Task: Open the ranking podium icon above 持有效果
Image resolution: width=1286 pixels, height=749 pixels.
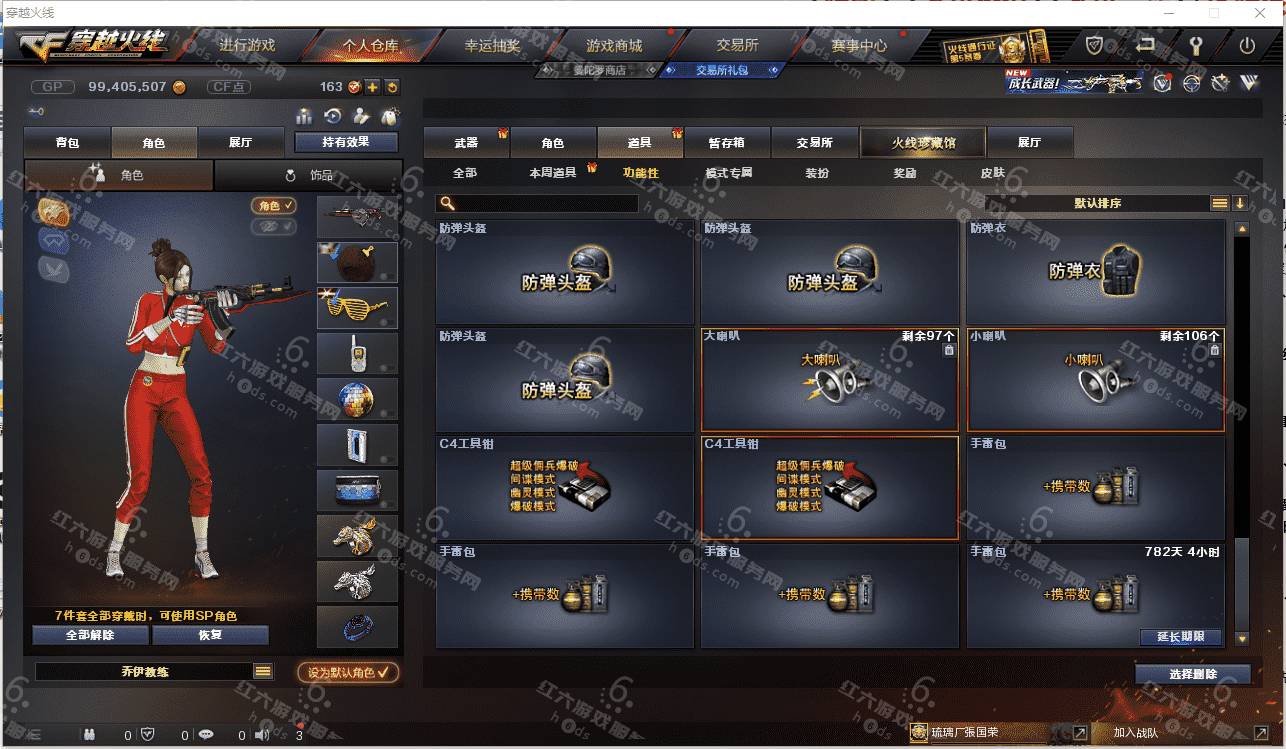Action: click(x=305, y=116)
